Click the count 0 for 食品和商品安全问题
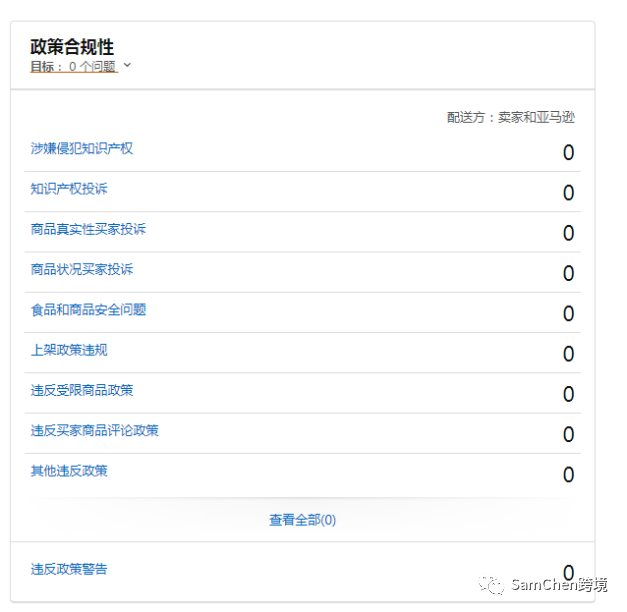Image resolution: width=627 pixels, height=612 pixels. [x=568, y=314]
